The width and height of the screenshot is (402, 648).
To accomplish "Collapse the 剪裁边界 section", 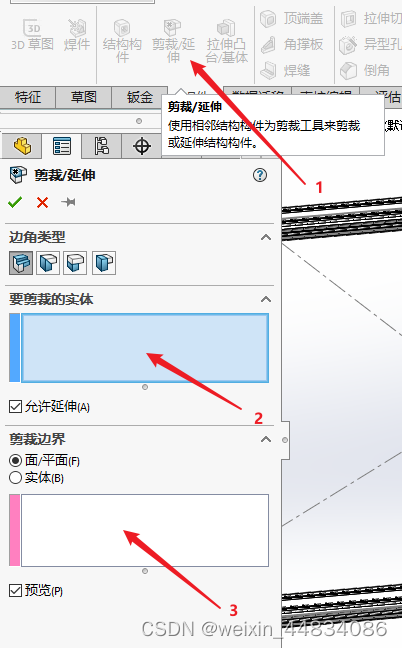I will [x=266, y=439].
